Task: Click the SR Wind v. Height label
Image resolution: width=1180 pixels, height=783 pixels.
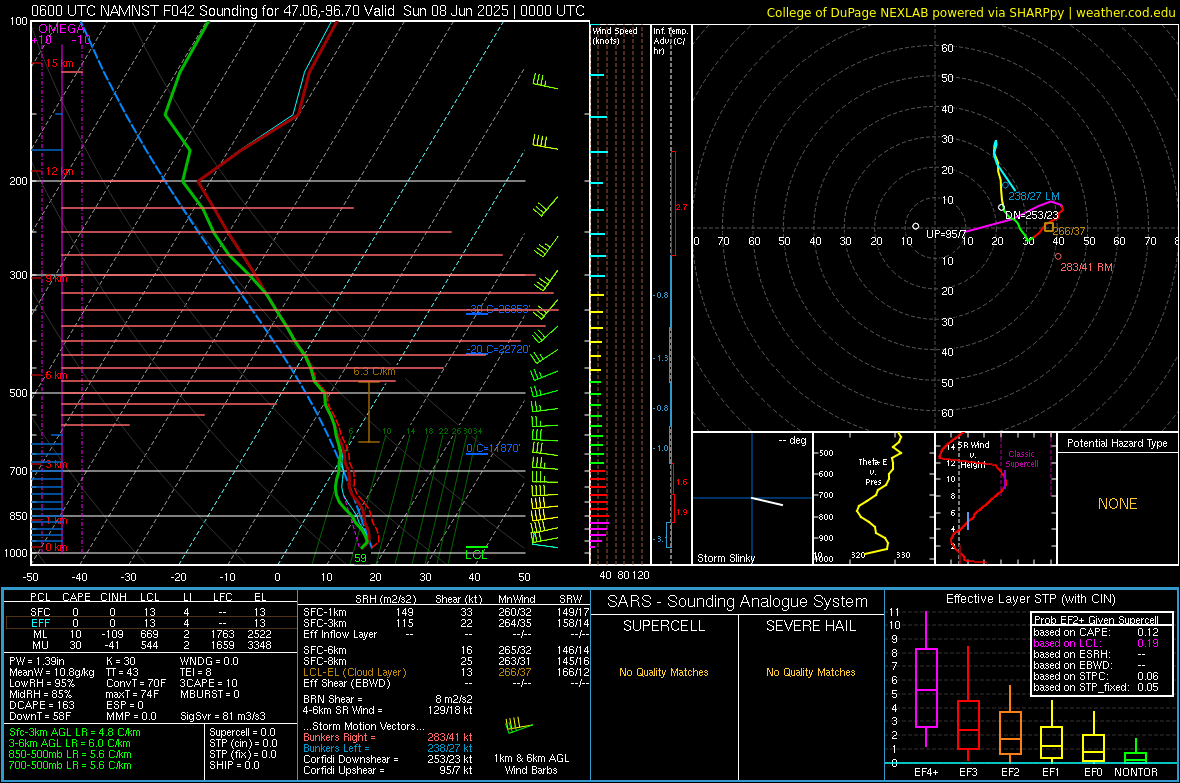Action: click(973, 455)
